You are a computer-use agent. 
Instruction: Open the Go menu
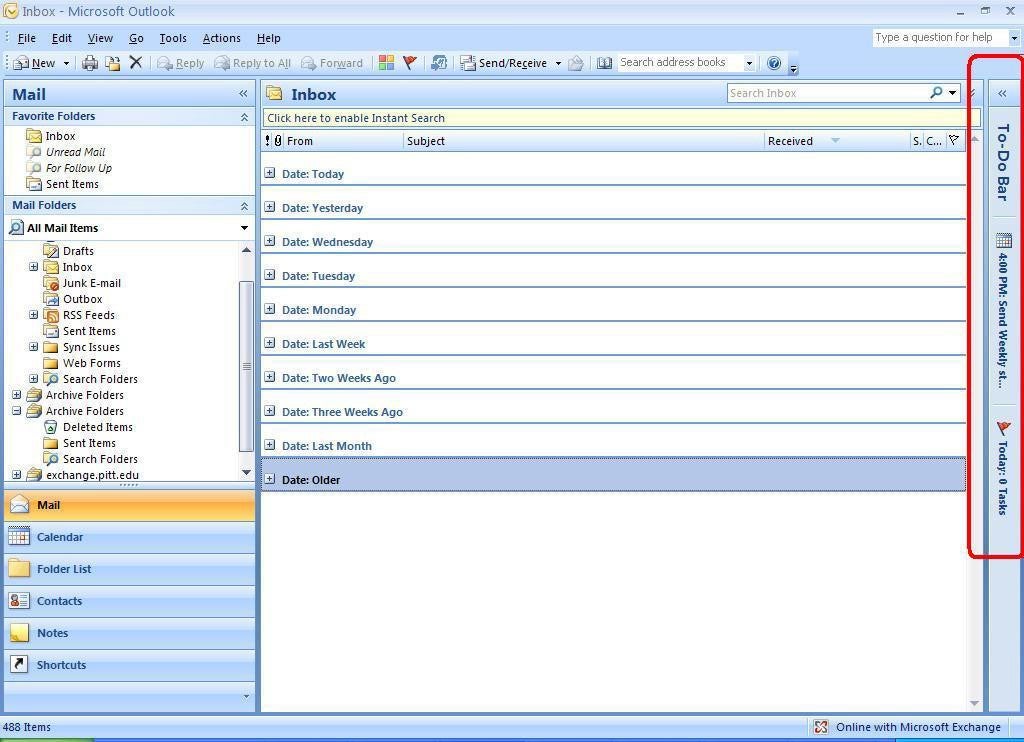point(136,38)
